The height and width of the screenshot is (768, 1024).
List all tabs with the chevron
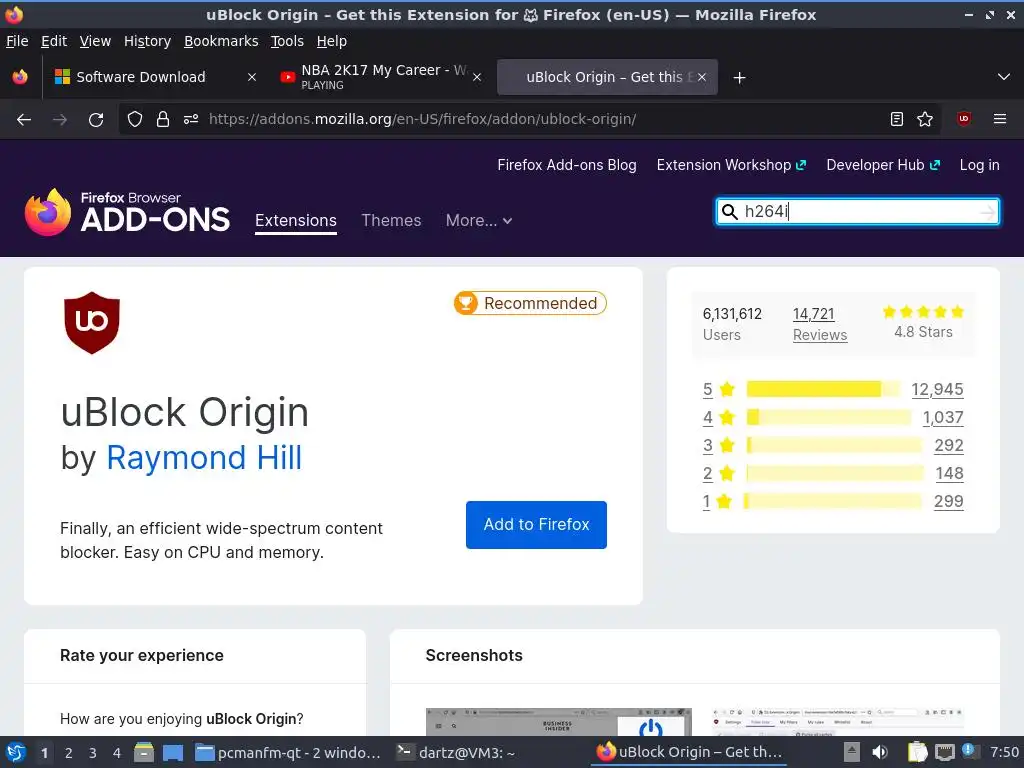pos(1004,77)
